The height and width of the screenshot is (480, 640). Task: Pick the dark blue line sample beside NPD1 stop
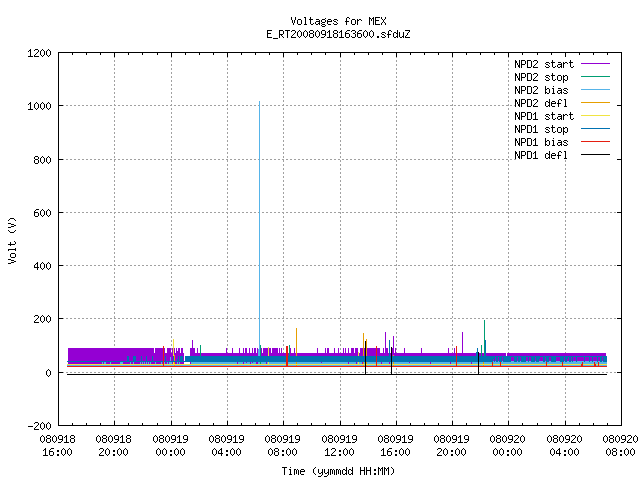point(595,129)
